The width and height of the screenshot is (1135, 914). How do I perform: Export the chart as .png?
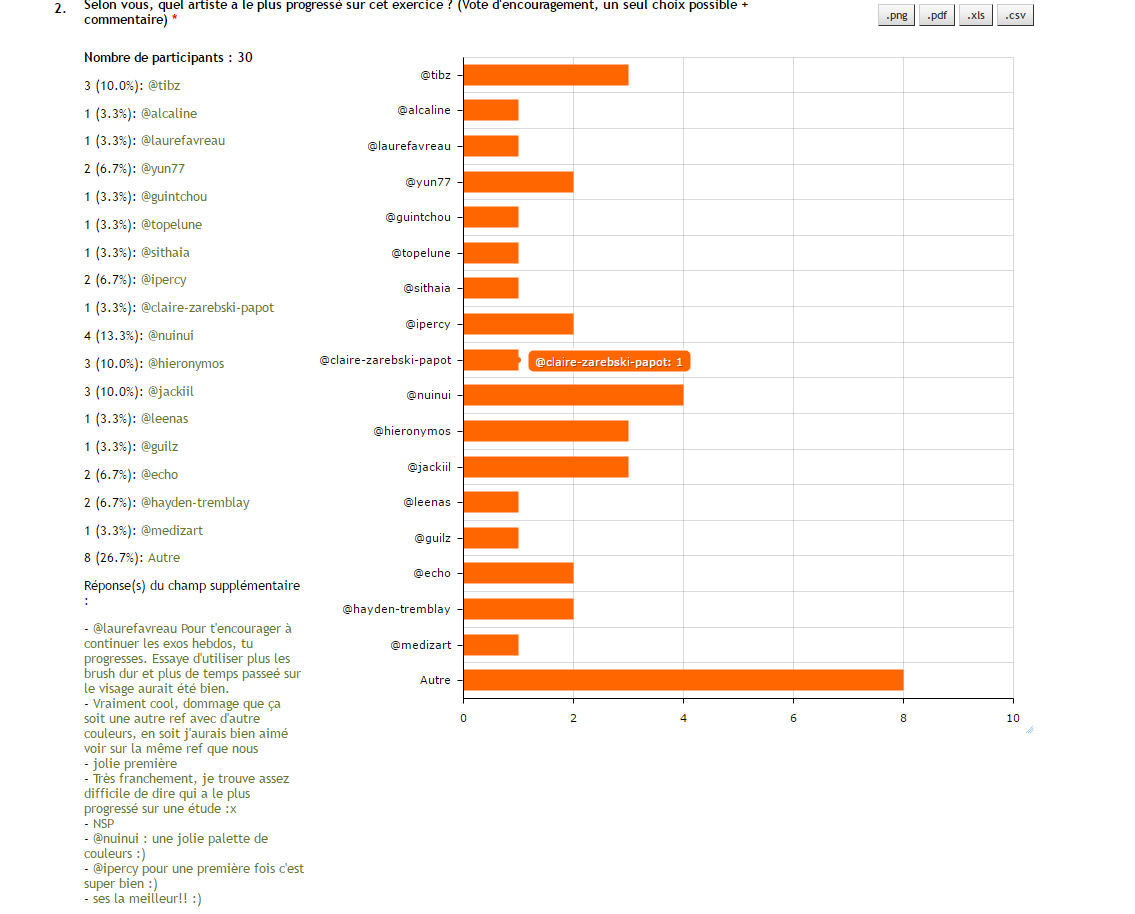896,15
